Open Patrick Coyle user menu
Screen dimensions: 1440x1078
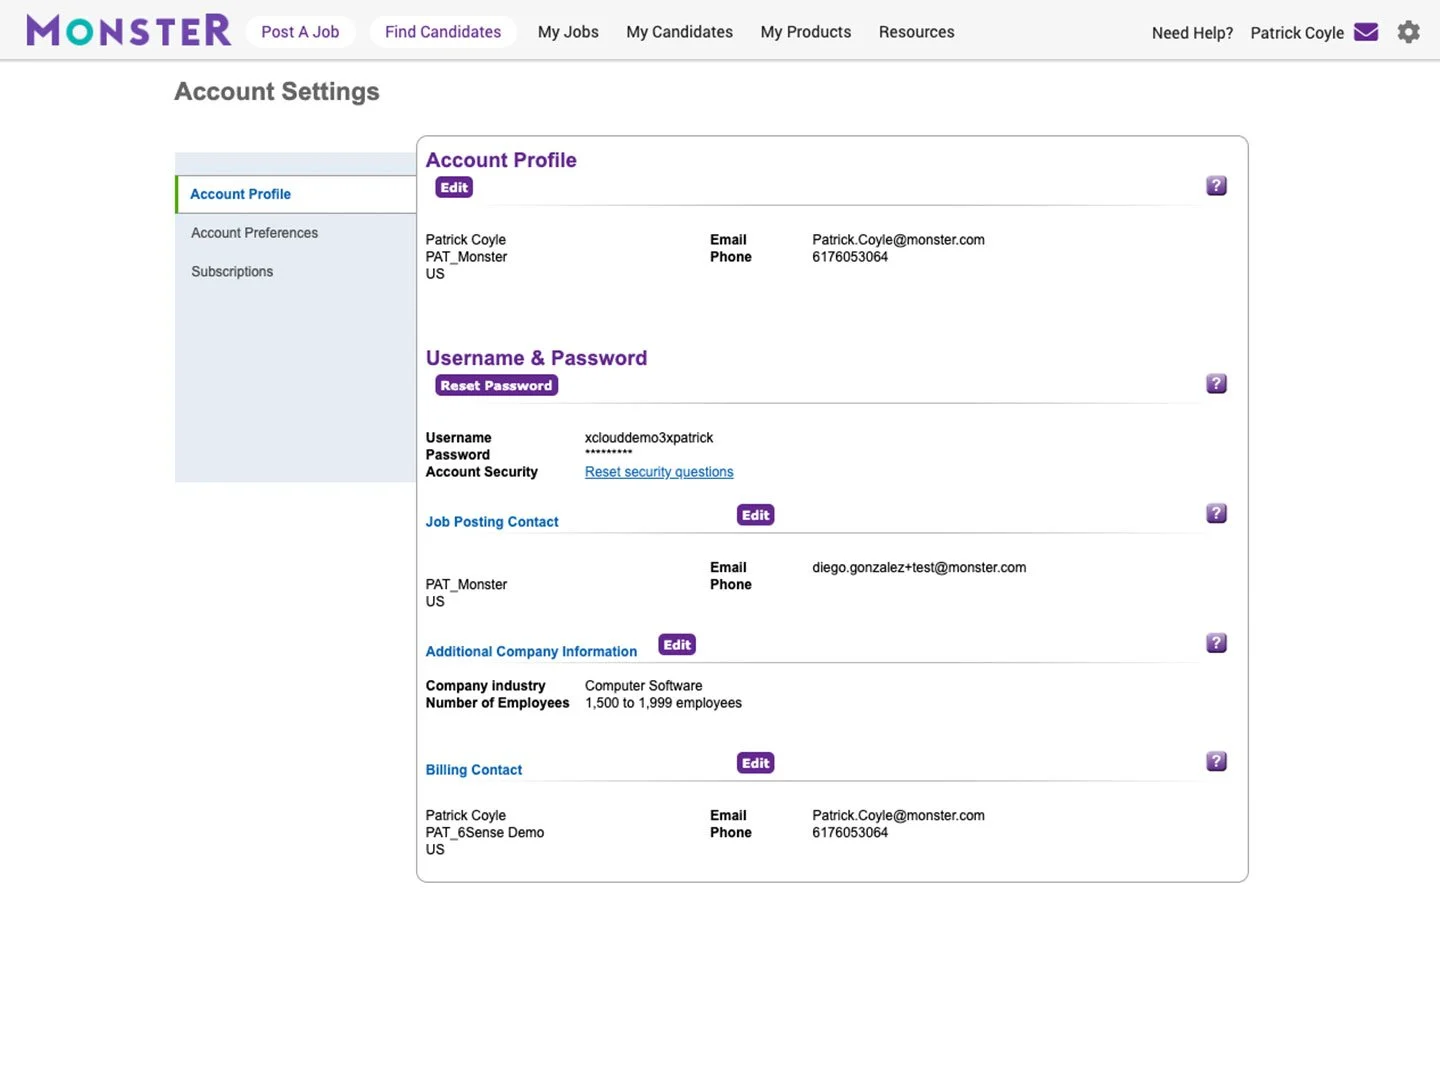point(1297,33)
